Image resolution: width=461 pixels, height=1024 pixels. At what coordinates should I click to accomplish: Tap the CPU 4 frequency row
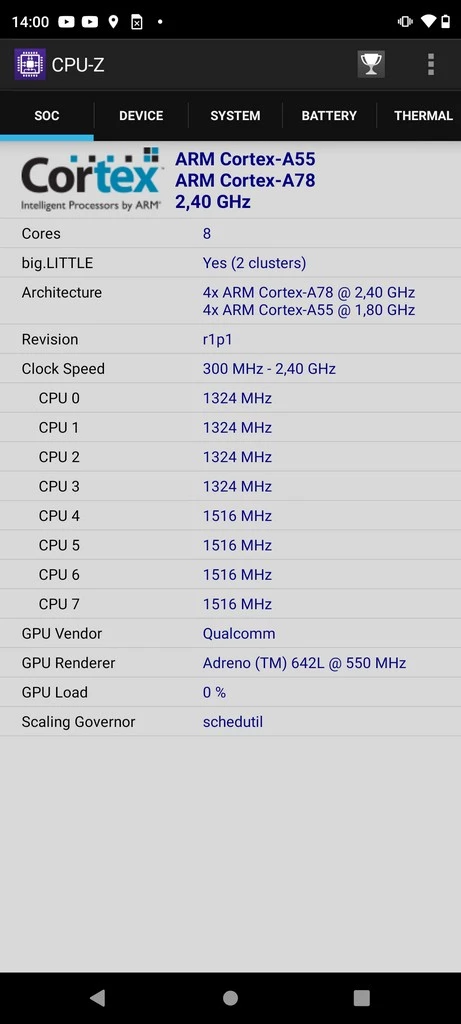point(230,516)
